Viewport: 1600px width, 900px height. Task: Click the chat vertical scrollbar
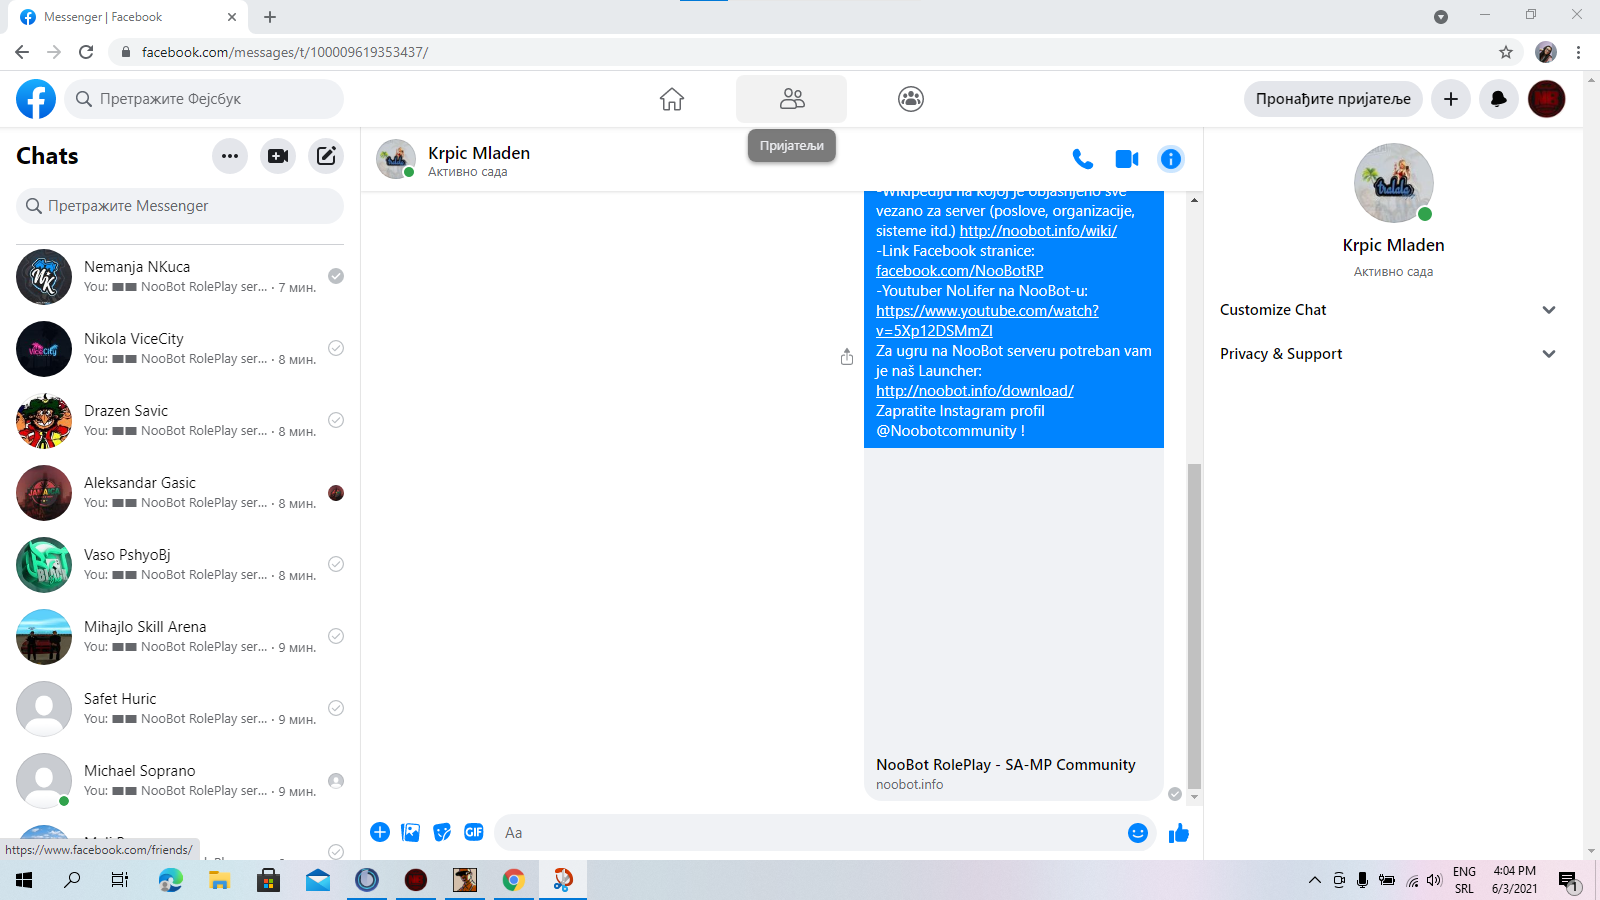(x=1194, y=626)
